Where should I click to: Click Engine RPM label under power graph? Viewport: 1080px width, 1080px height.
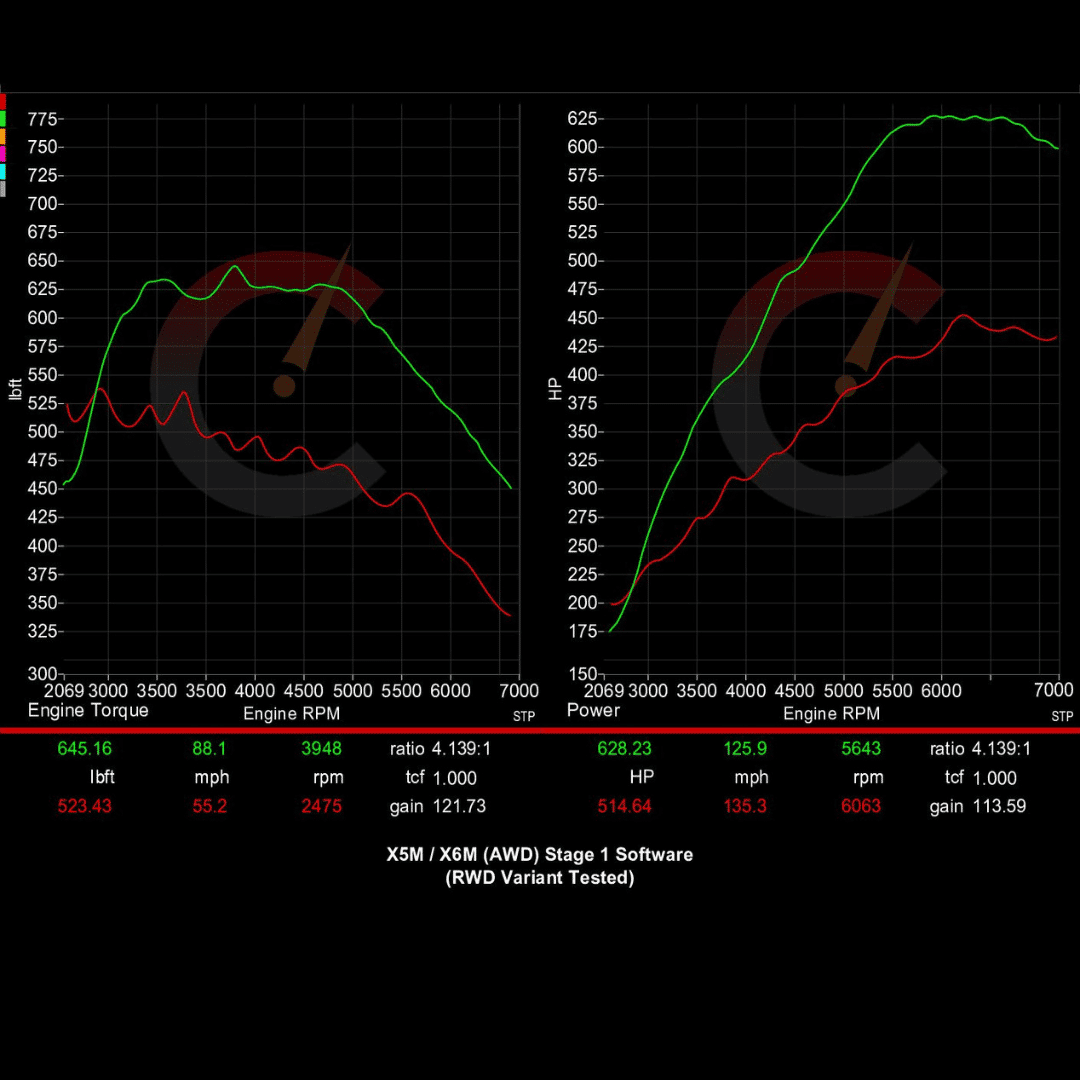point(831,713)
